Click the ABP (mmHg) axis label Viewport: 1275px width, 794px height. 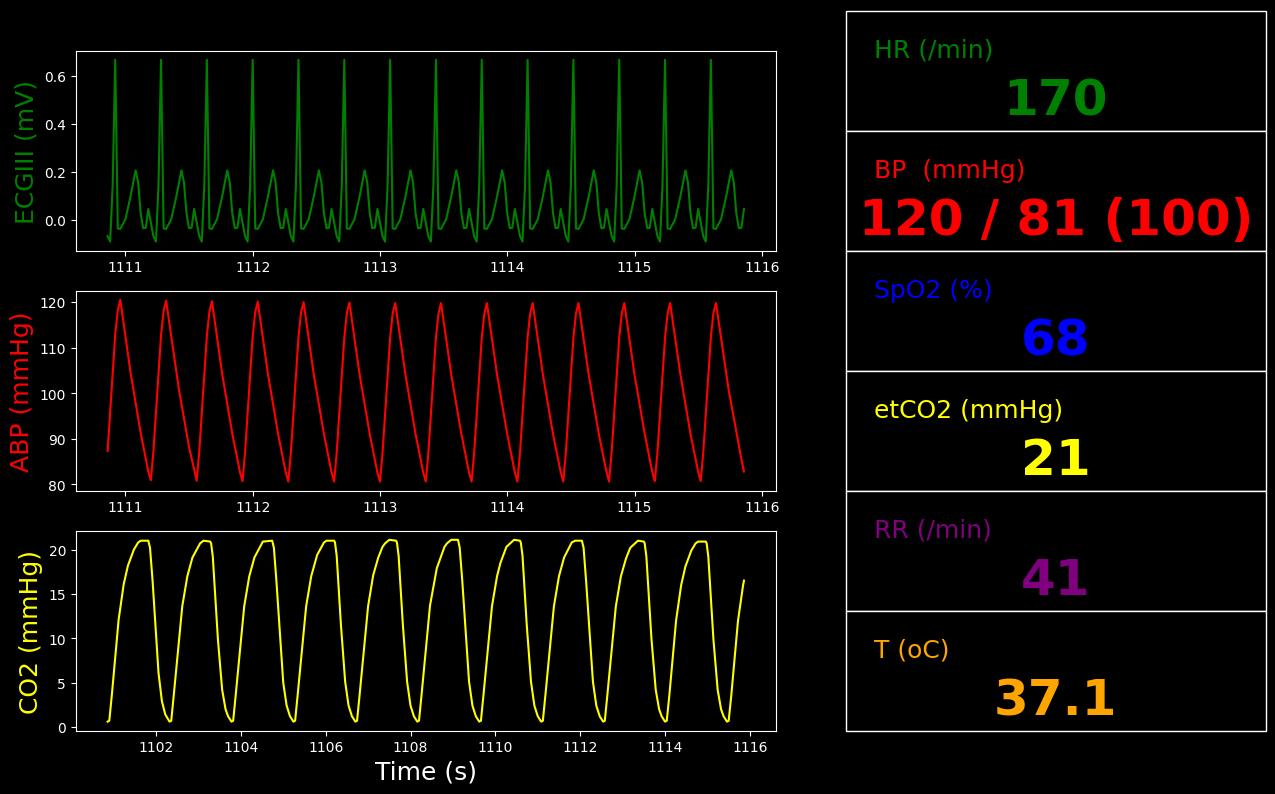click(21, 392)
